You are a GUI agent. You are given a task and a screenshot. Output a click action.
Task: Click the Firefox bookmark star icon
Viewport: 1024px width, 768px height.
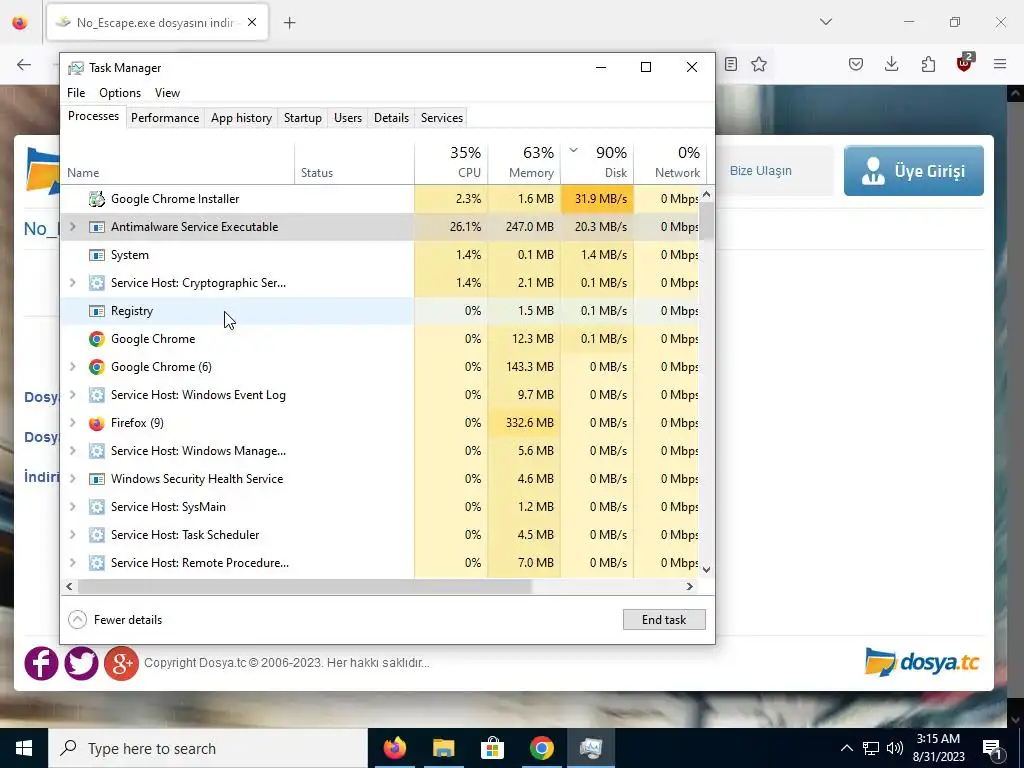point(759,64)
